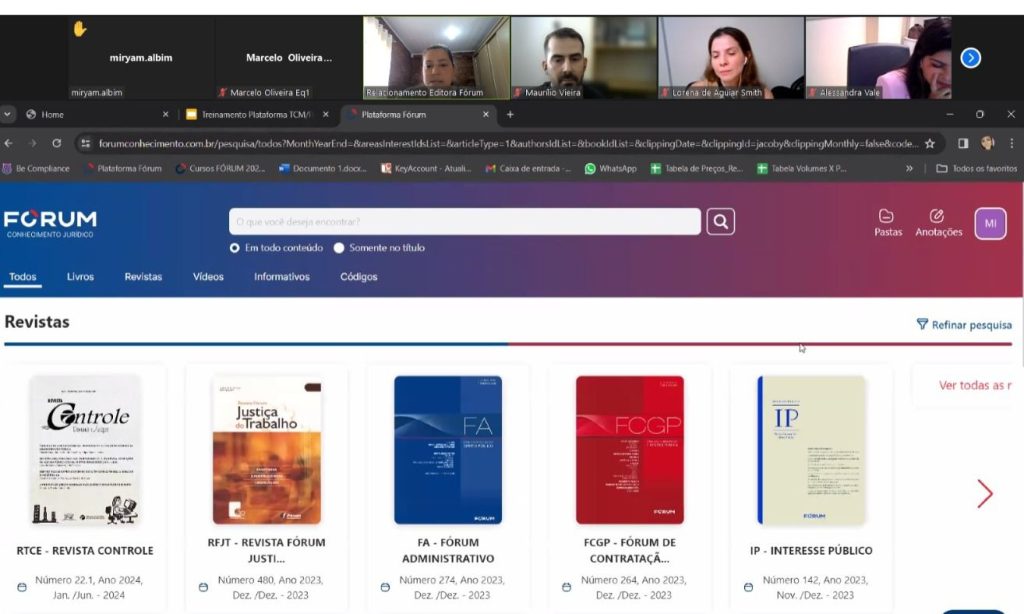Open the red FCGP cover thumbnail

pos(630,450)
